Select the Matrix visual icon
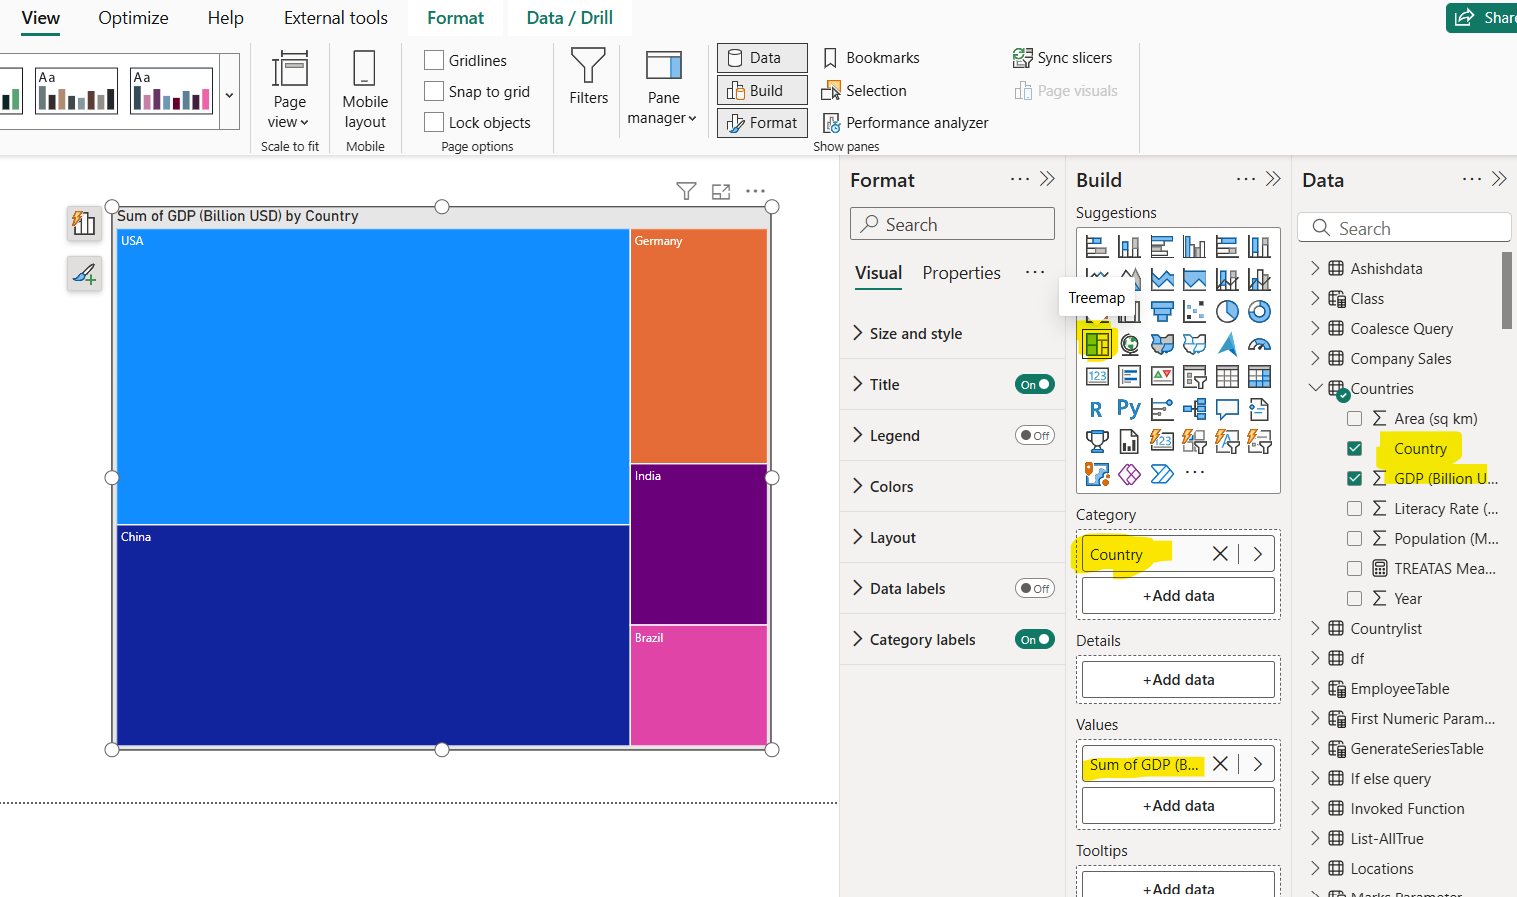 [x=1259, y=376]
